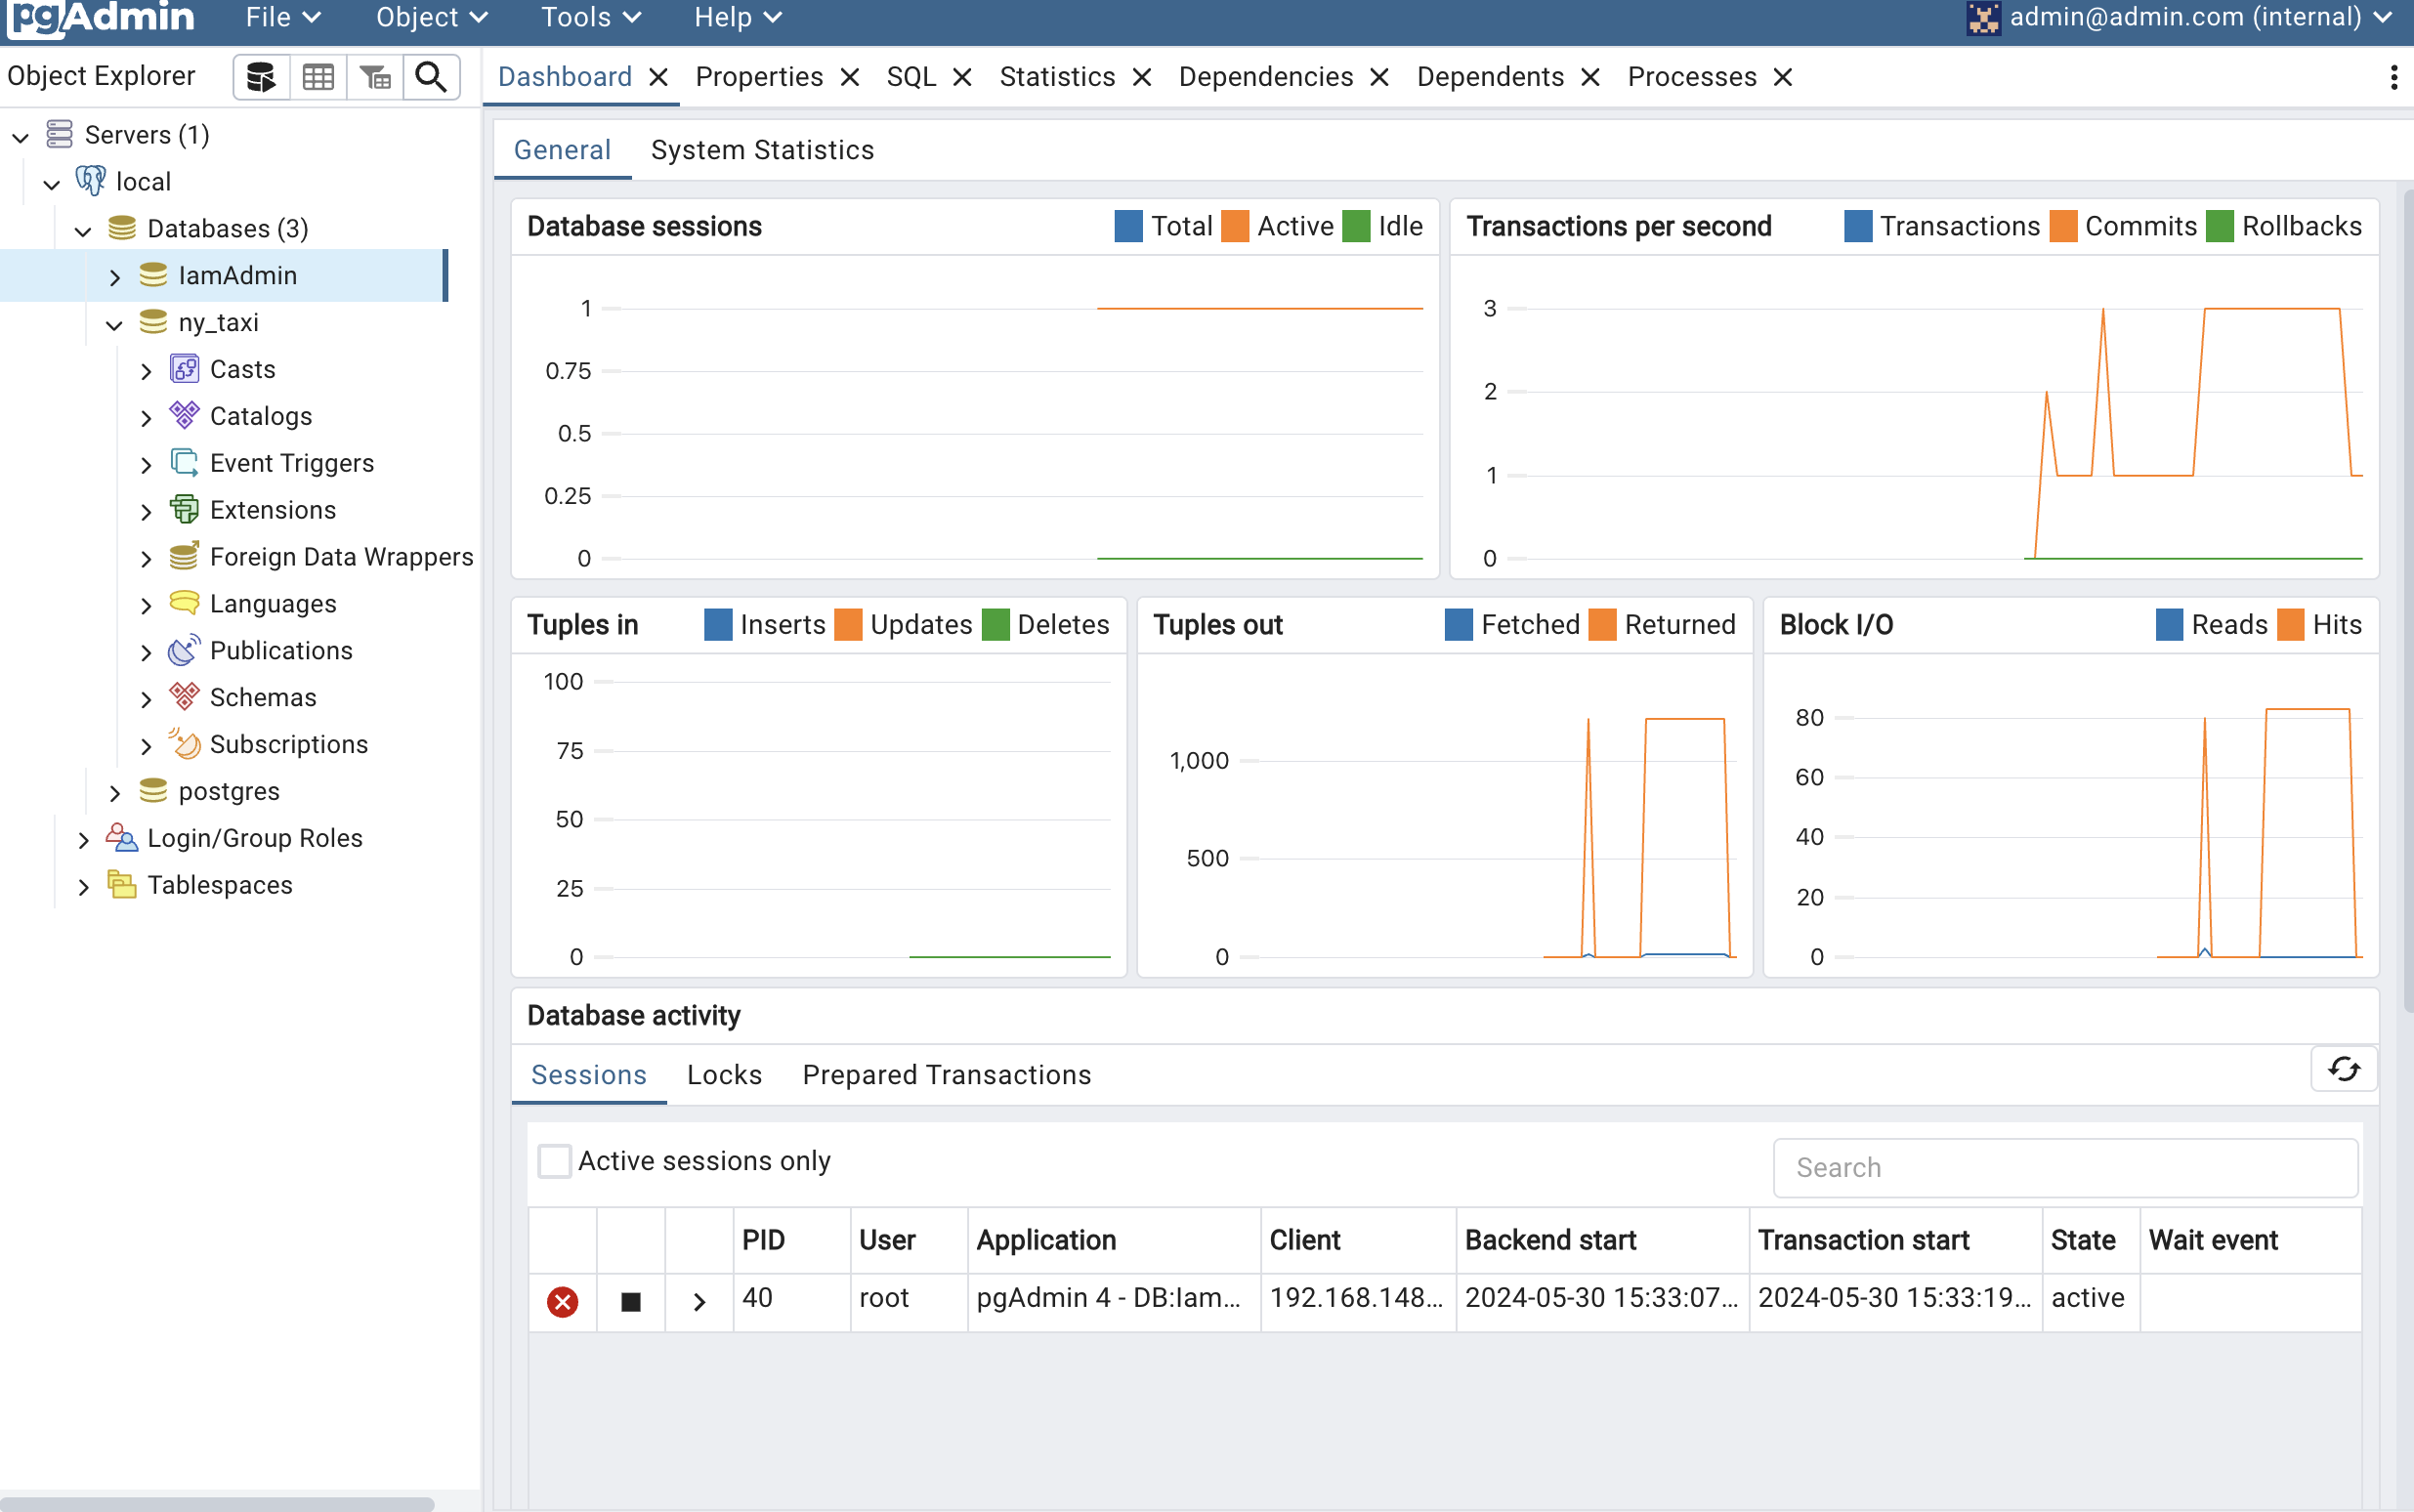This screenshot has height=1512, width=2414.
Task: Click the green Deletes legend swatch
Action: point(995,625)
